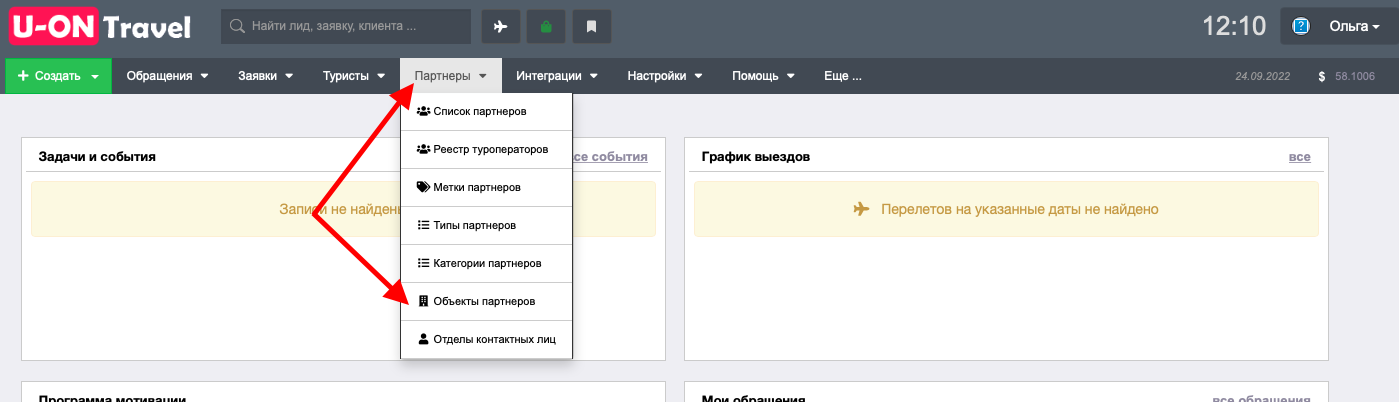Click the График выездов panel title
1399x402 pixels.
[x=756, y=157]
